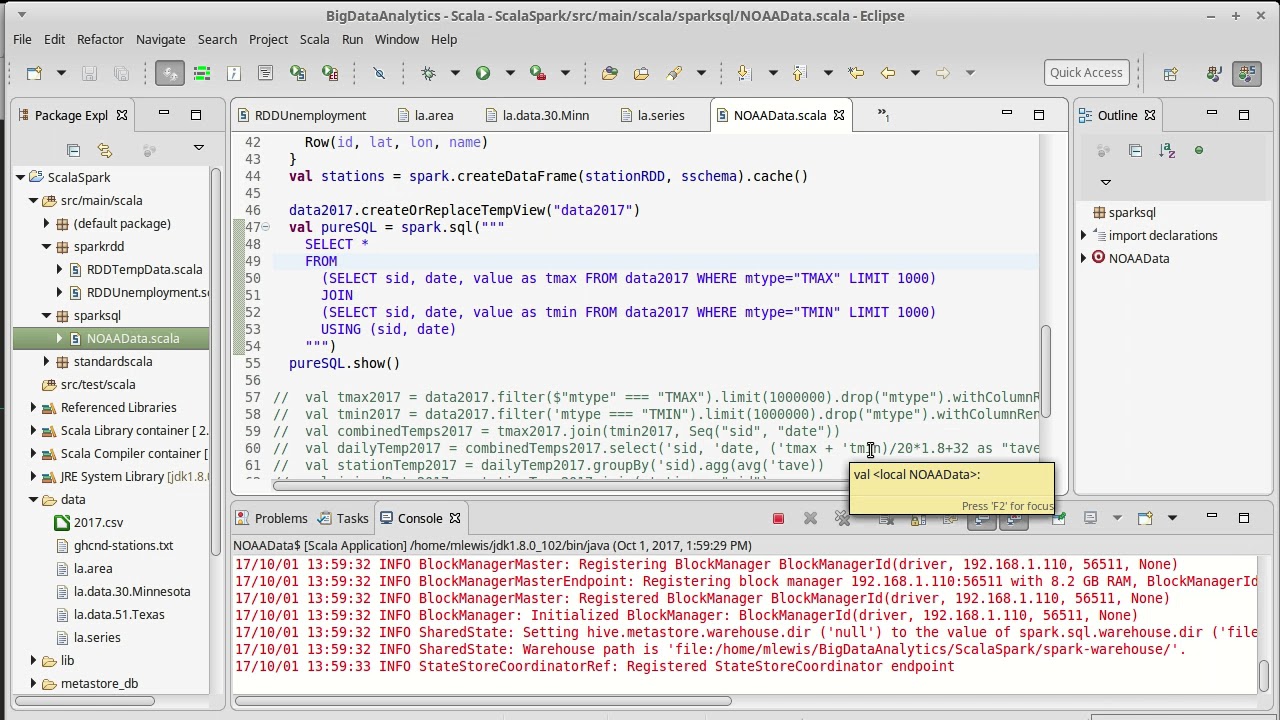The image size is (1280, 720).
Task: Open the Outline view menu arrow
Action: click(x=1105, y=182)
